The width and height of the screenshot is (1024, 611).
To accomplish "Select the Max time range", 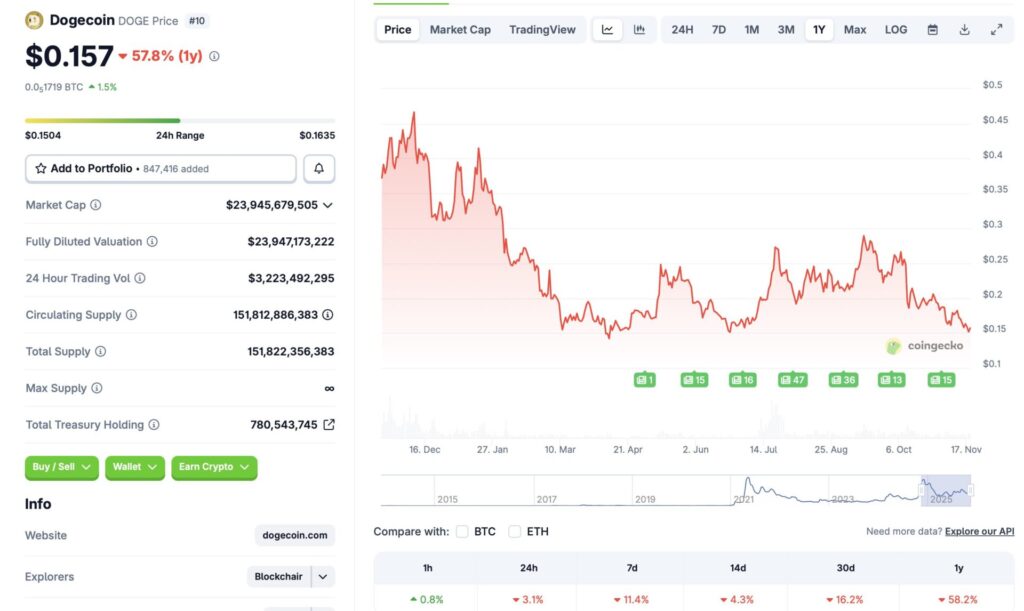I will [x=855, y=29].
